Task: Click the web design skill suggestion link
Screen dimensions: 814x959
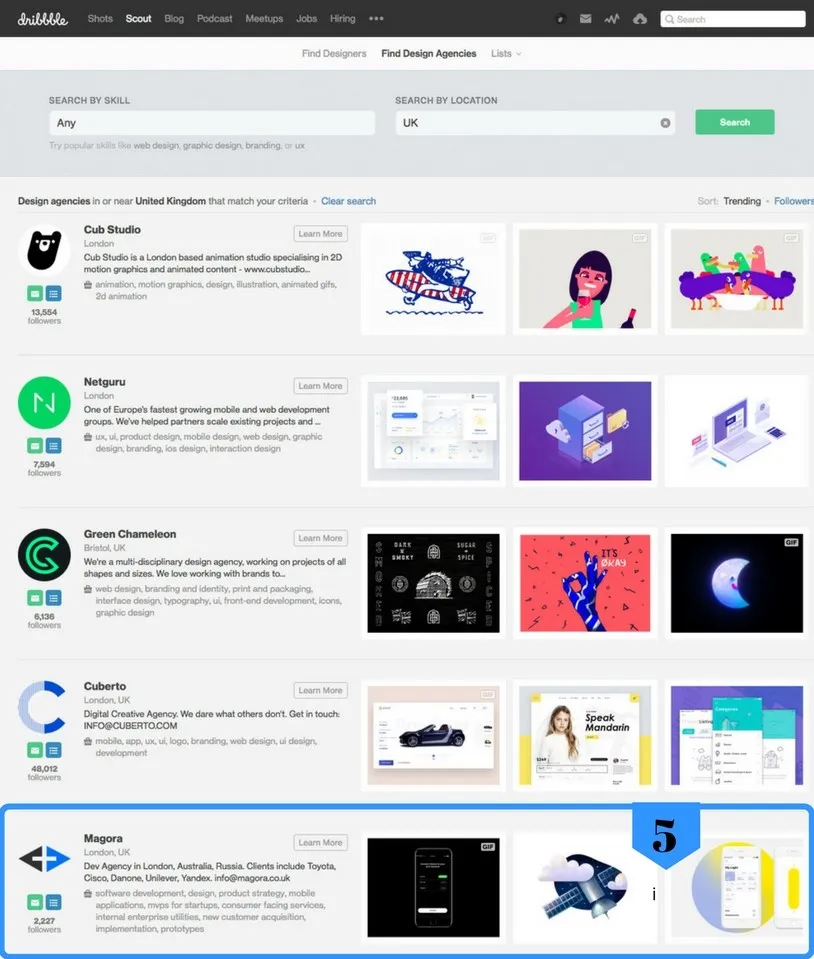Action: point(157,146)
